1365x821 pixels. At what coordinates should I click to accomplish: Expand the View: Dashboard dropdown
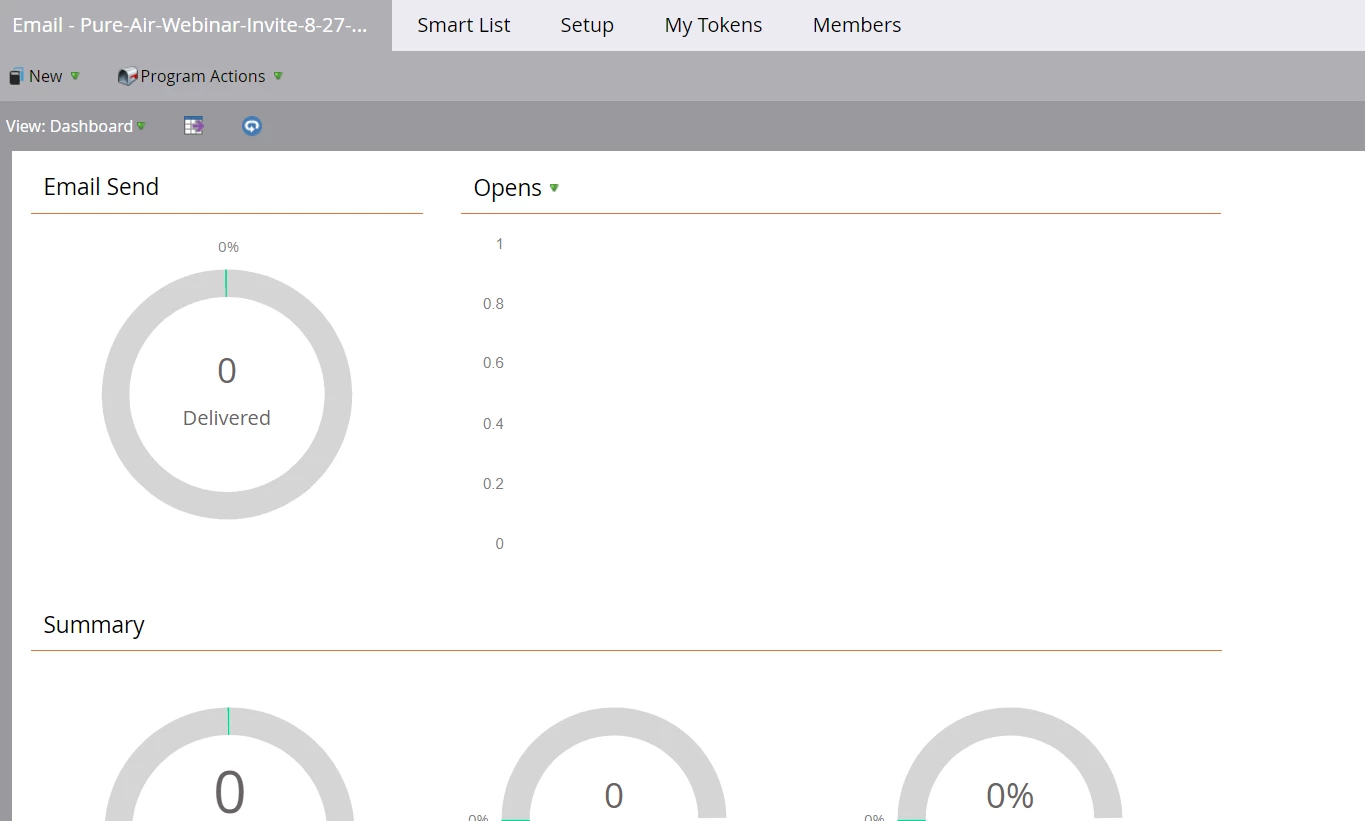(x=76, y=126)
